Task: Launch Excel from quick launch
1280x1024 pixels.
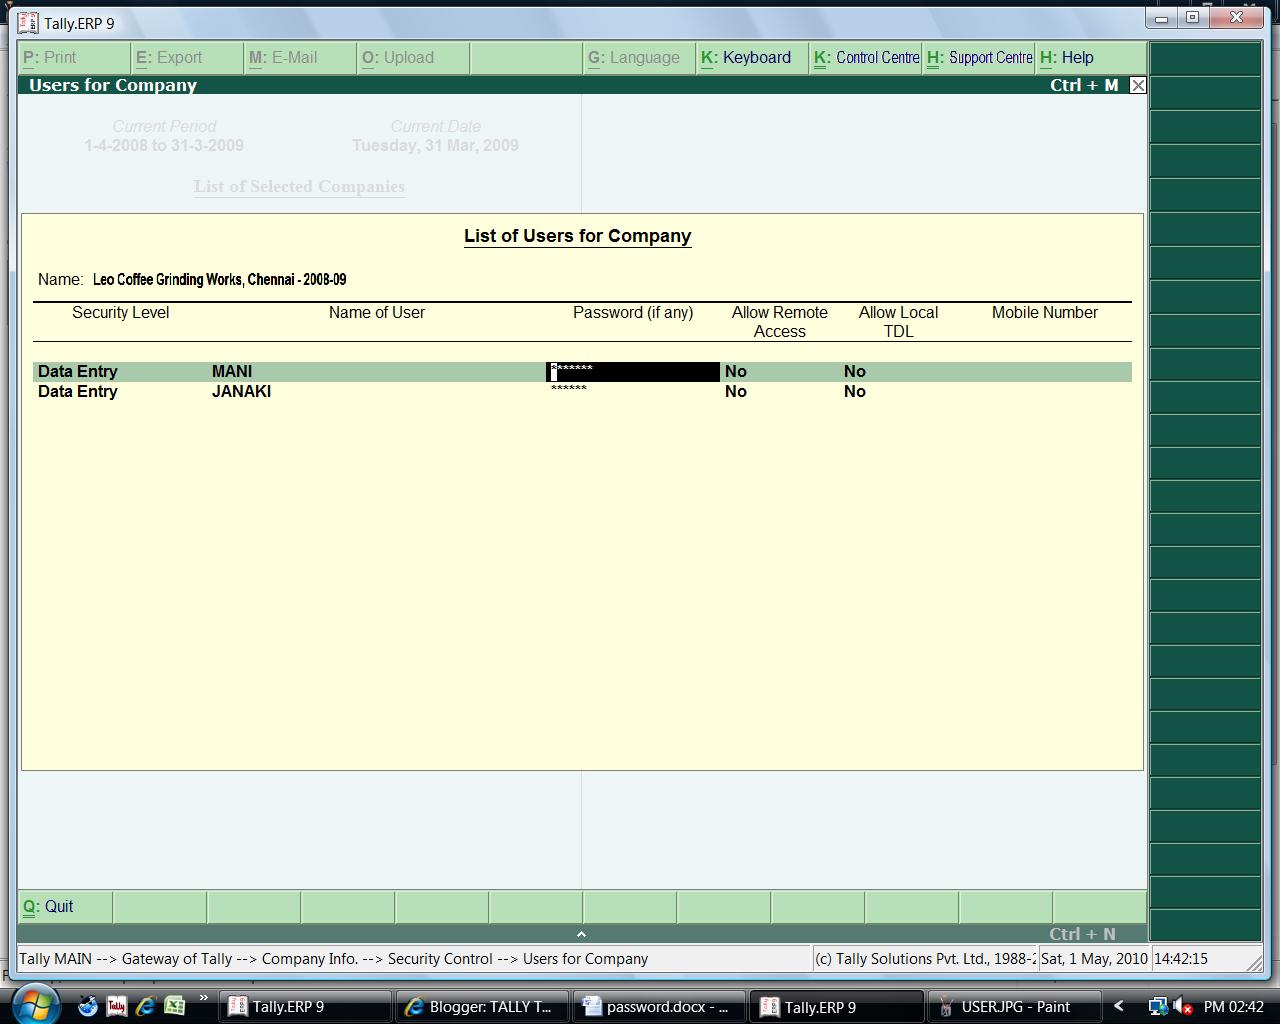Action: pyautogui.click(x=175, y=1006)
